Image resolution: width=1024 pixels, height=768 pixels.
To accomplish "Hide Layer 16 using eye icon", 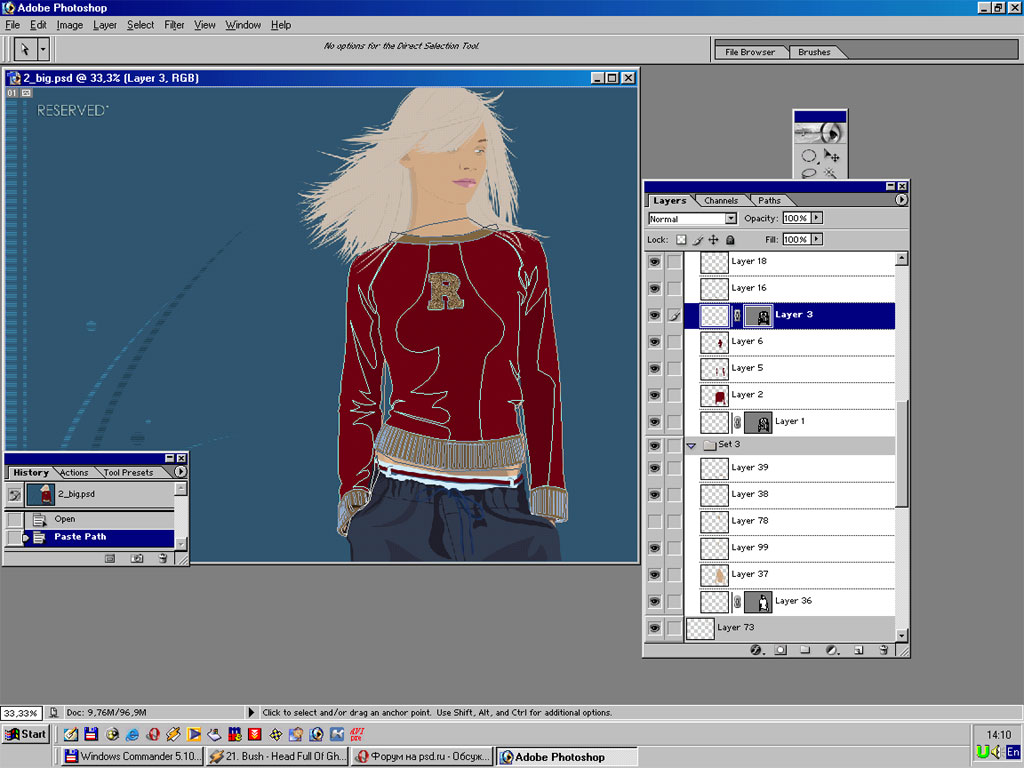I will 654,288.
